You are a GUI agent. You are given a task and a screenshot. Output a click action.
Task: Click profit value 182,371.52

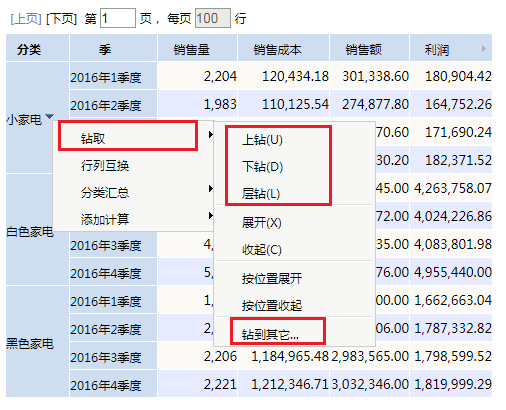click(458, 160)
